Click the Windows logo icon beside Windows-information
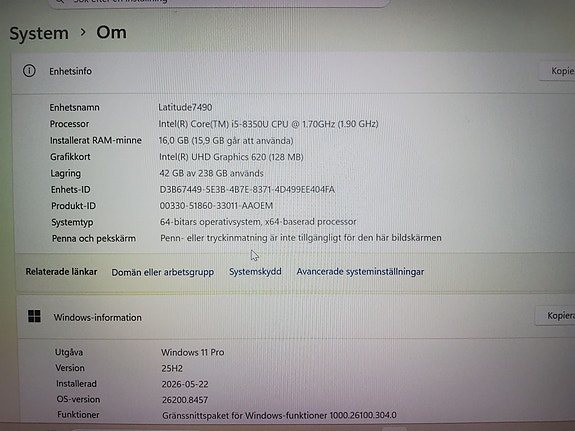The height and width of the screenshot is (431, 575). [34, 316]
